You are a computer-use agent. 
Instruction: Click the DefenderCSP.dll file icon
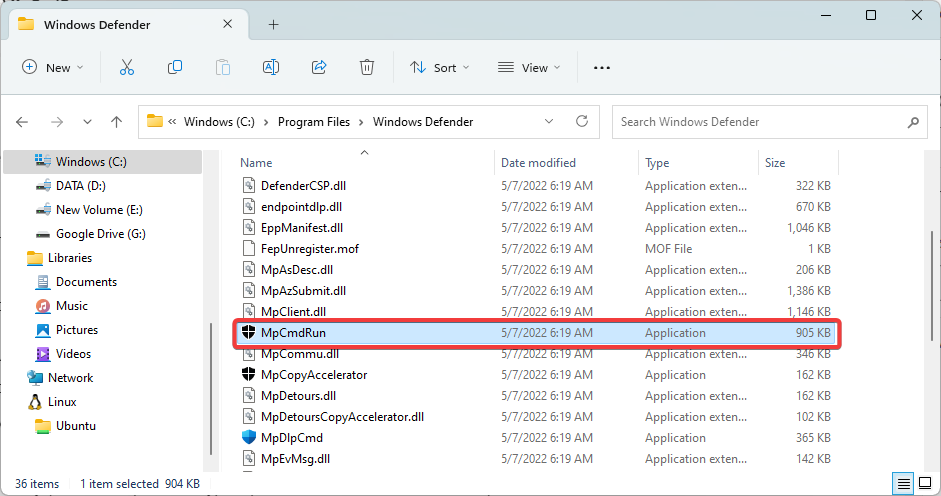point(248,186)
